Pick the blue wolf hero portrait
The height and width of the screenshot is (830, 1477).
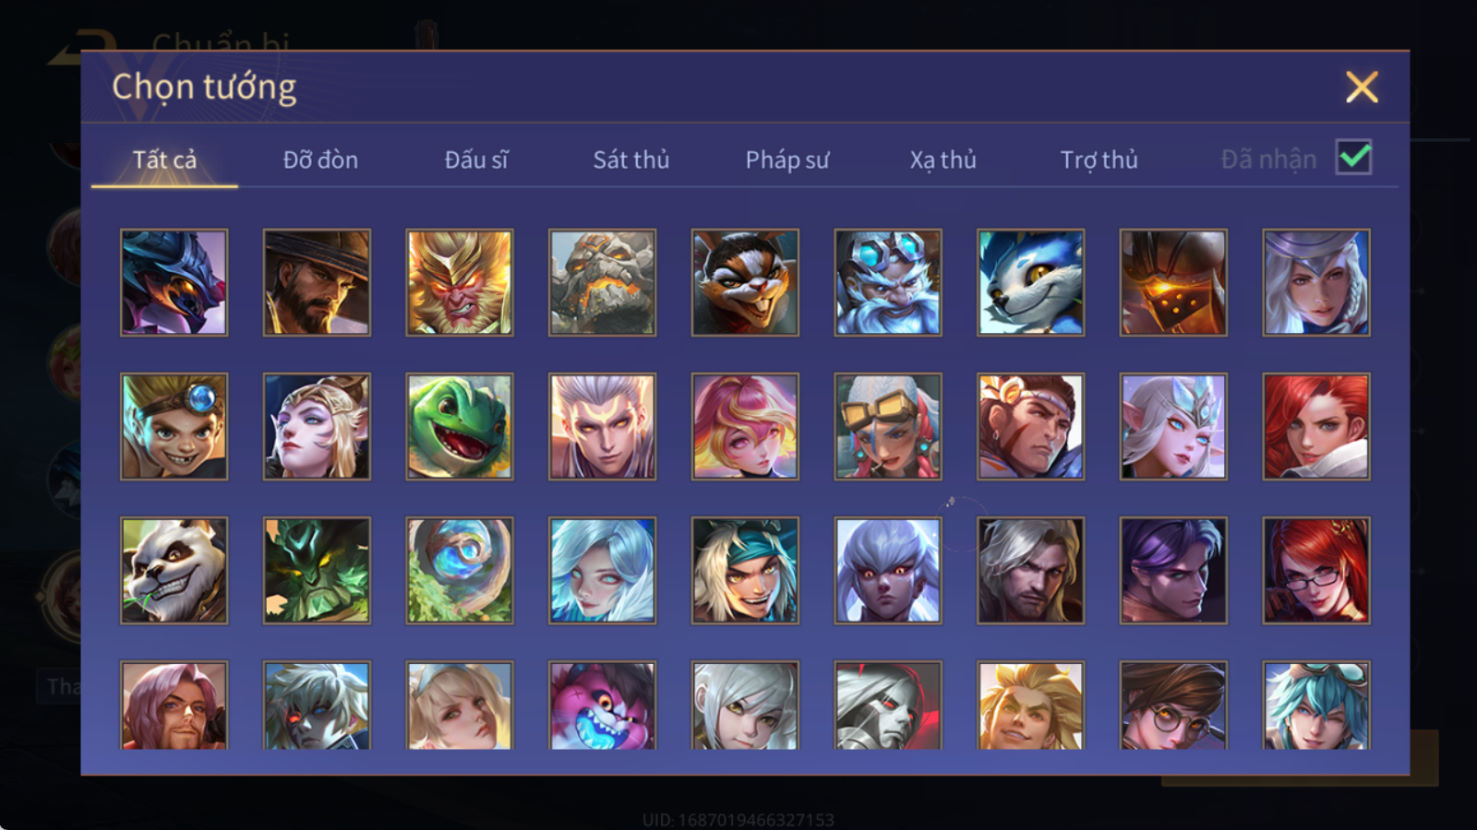[x=1030, y=282]
